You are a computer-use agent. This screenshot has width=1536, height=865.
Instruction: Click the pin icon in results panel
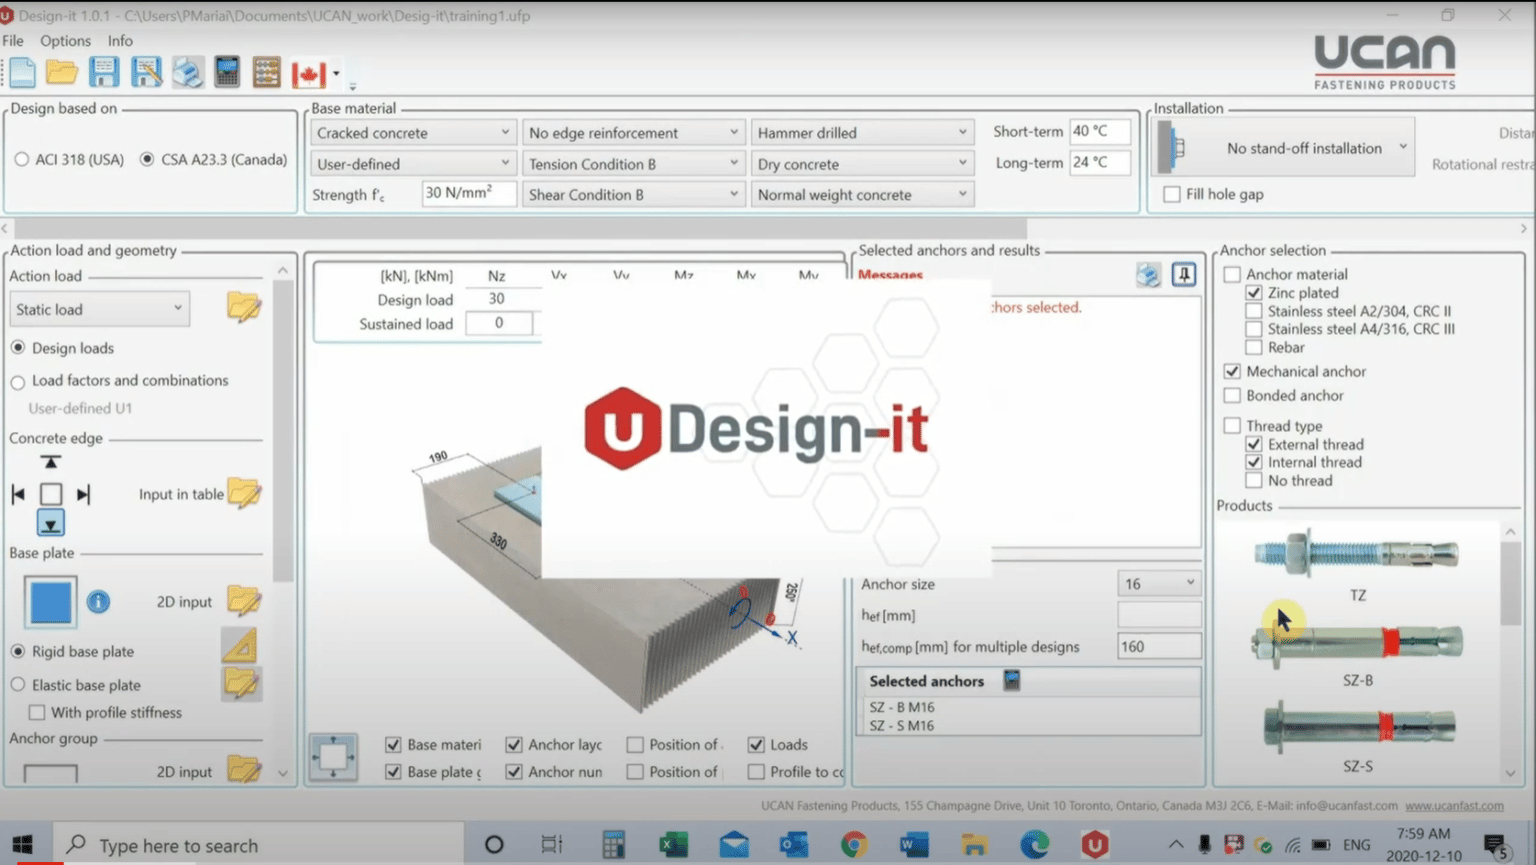tap(1184, 274)
